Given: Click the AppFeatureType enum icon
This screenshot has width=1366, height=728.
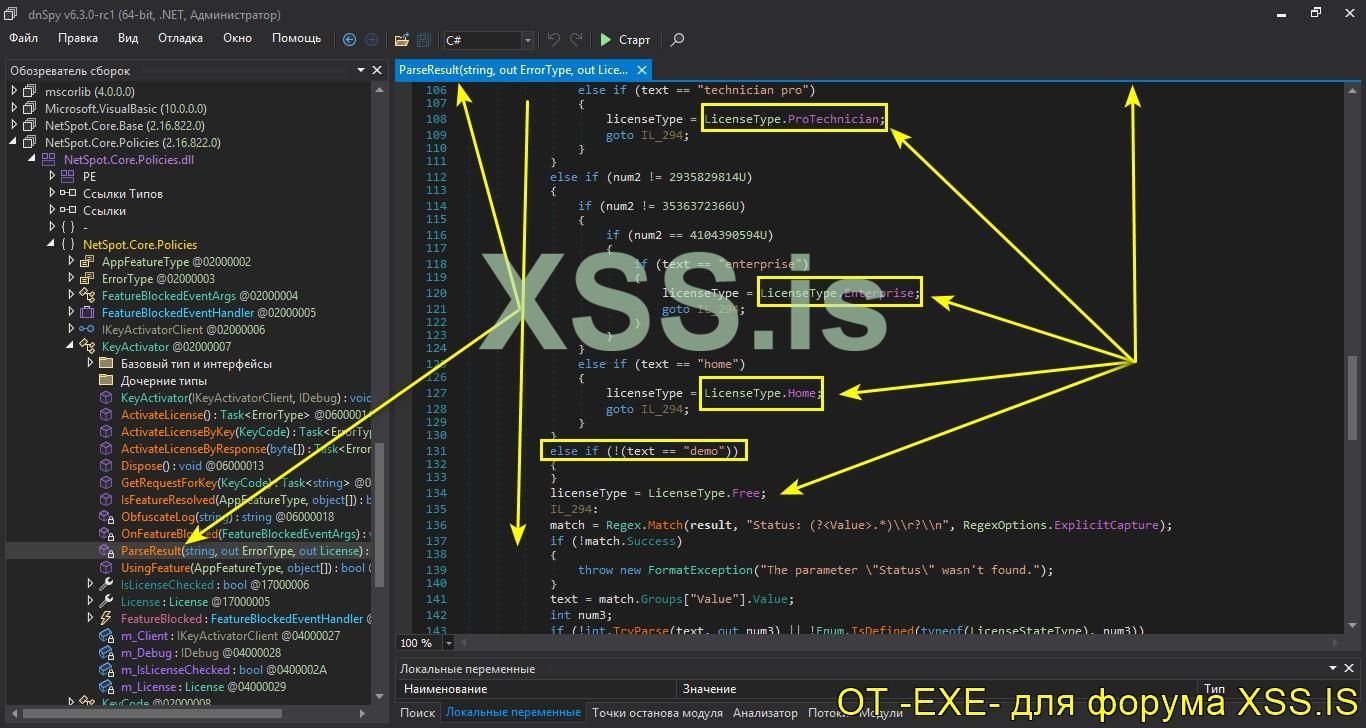Looking at the screenshot, I should tap(86, 262).
